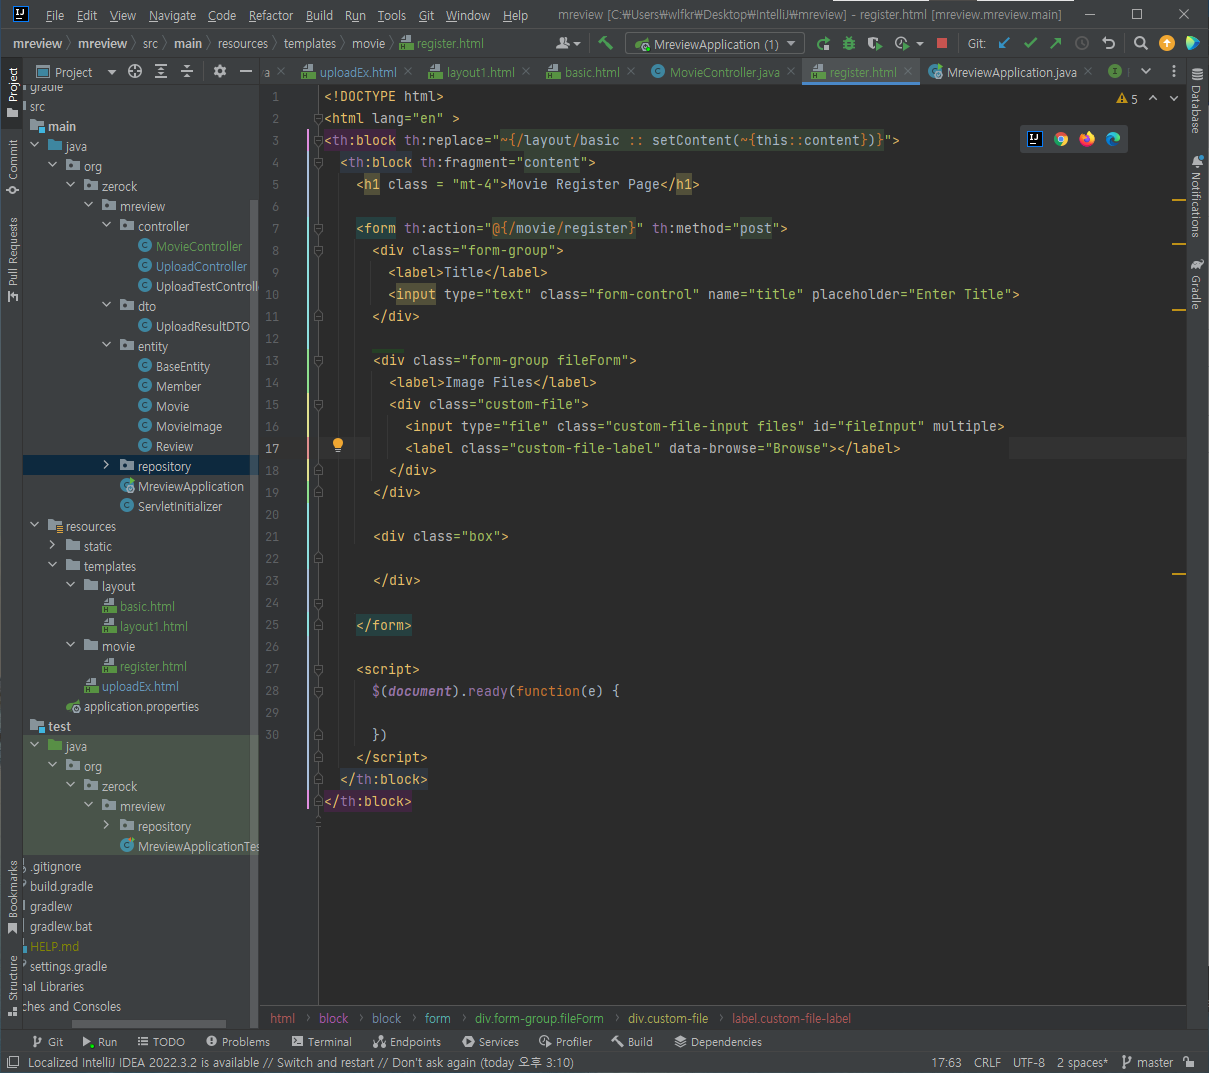
Task: Open Project panel options gear
Action: 220,71
